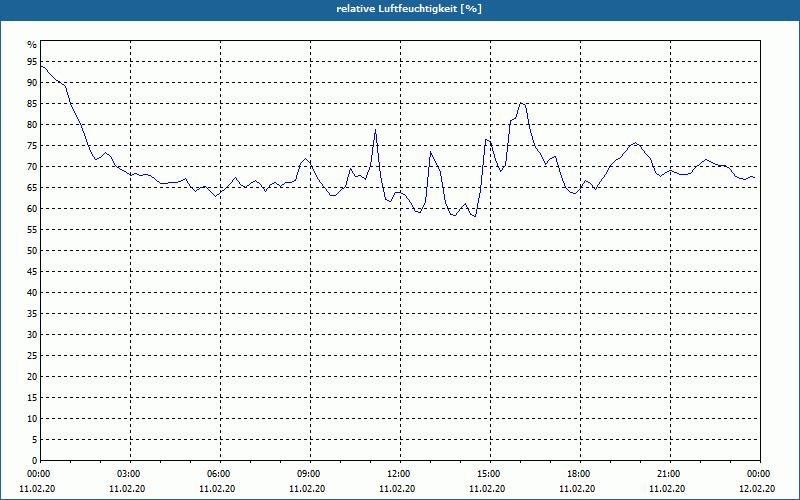The image size is (800, 500).
Task: Select the 11.02.20 date under 12:00
Action: [397, 489]
